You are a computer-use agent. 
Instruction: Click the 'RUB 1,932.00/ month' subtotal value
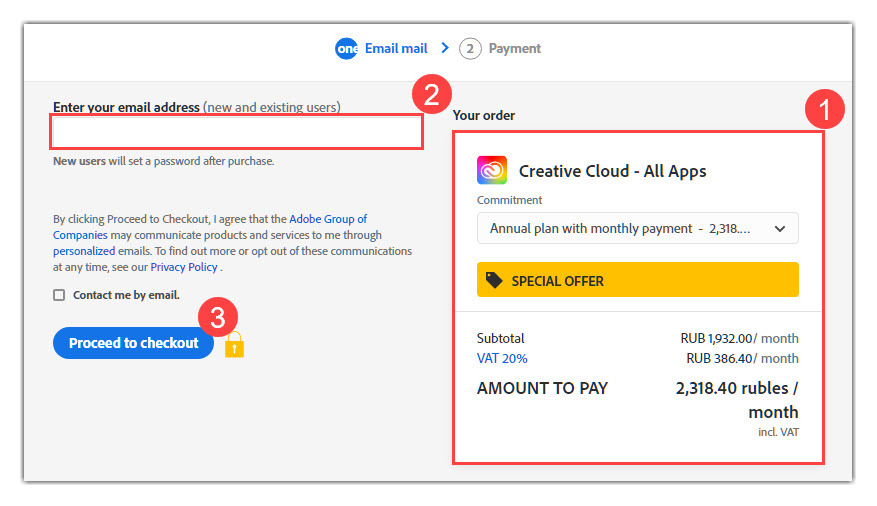pos(739,338)
